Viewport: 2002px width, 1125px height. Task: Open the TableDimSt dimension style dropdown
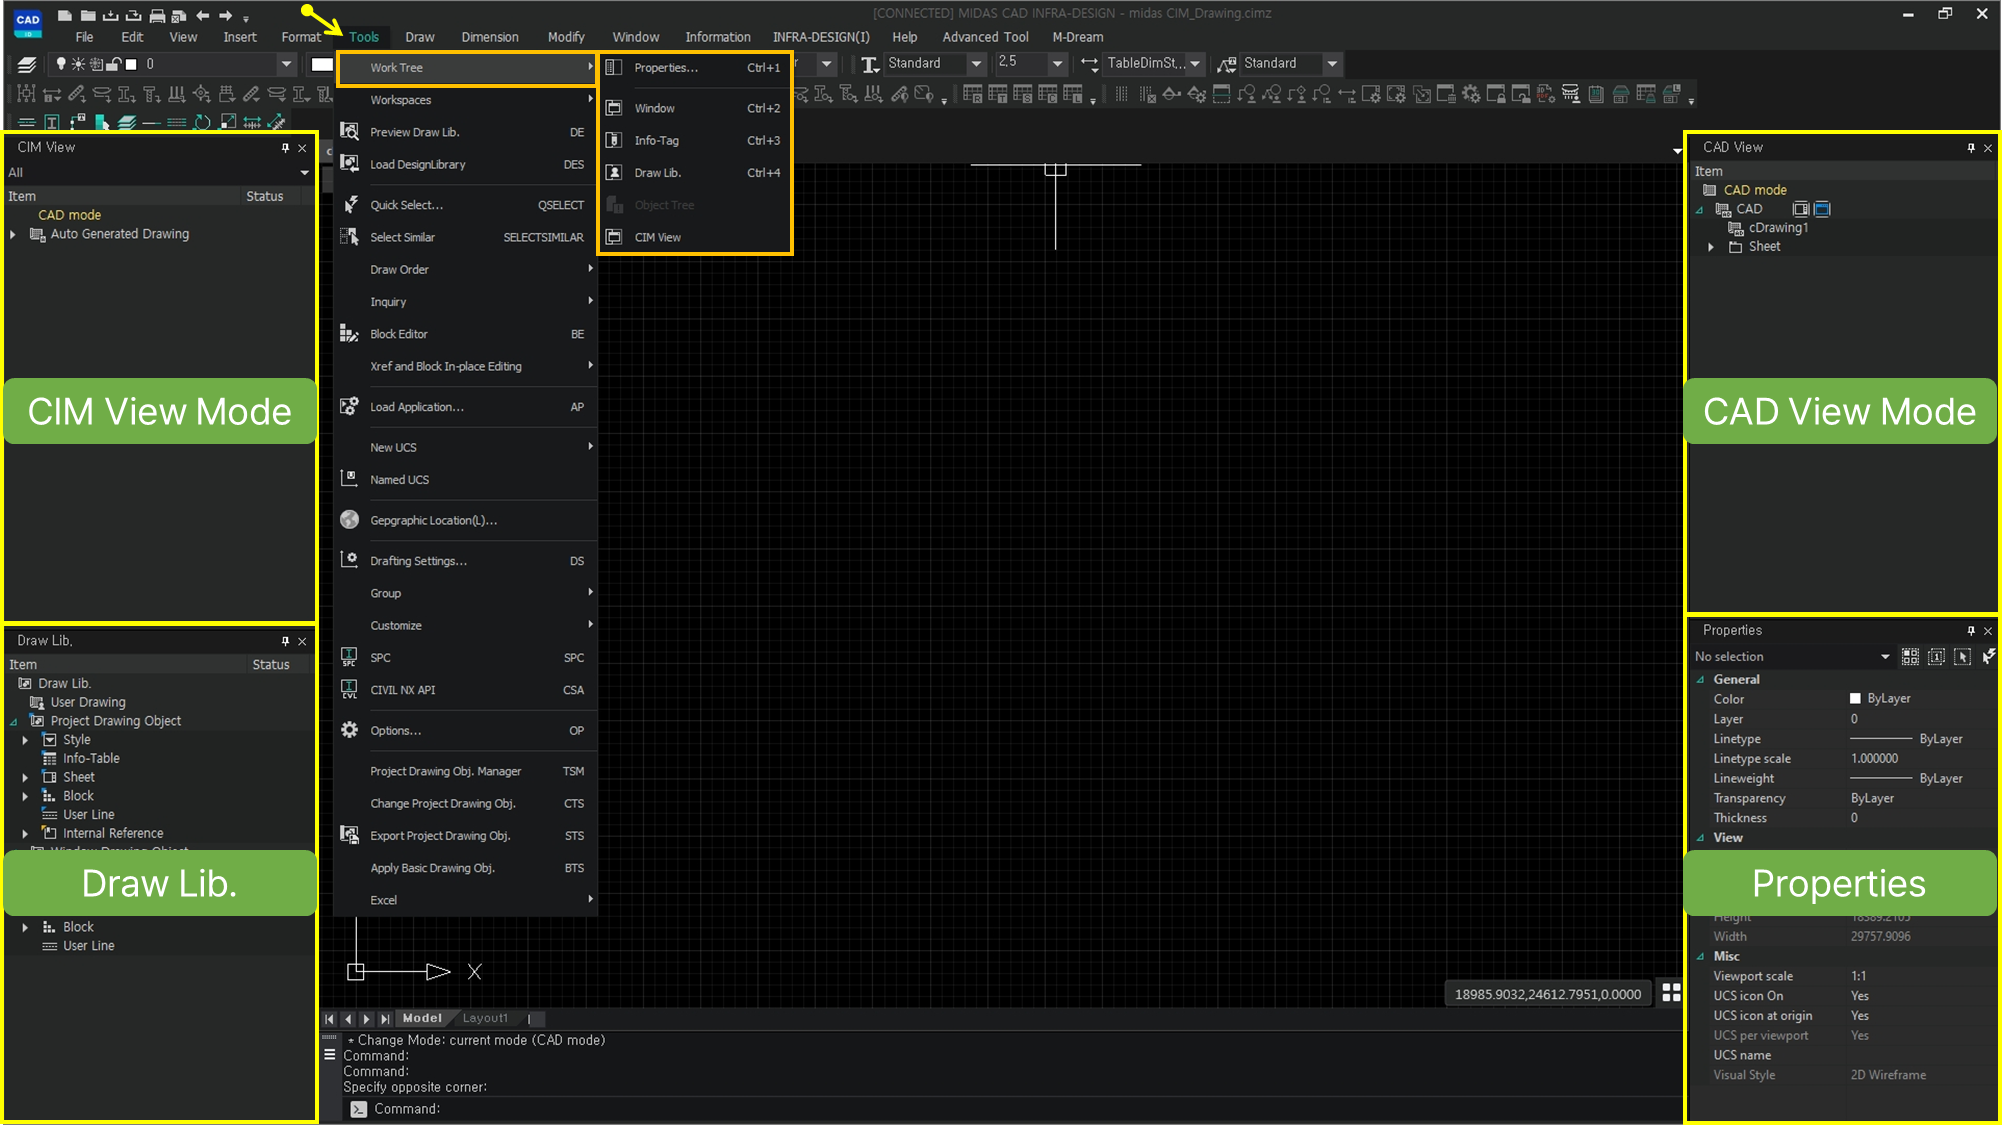[x=1195, y=64]
